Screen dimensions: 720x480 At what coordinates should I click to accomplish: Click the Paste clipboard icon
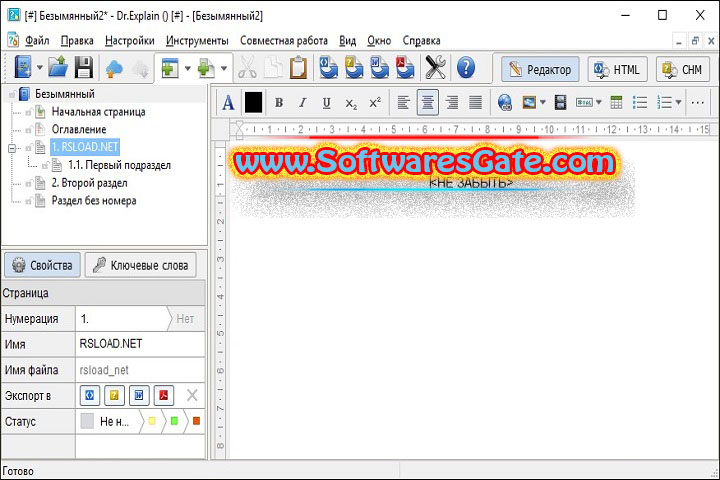[x=298, y=68]
